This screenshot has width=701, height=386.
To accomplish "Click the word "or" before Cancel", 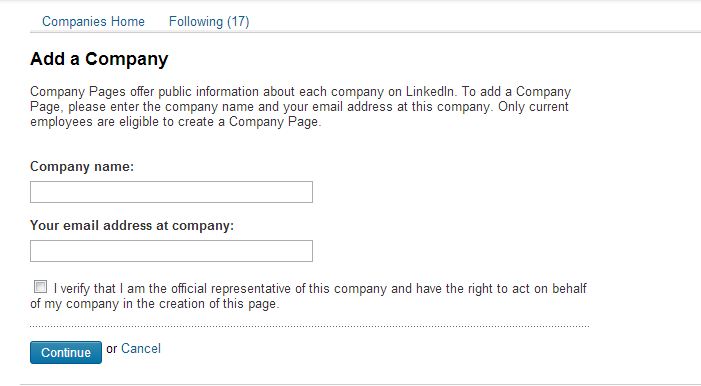I will [111, 349].
